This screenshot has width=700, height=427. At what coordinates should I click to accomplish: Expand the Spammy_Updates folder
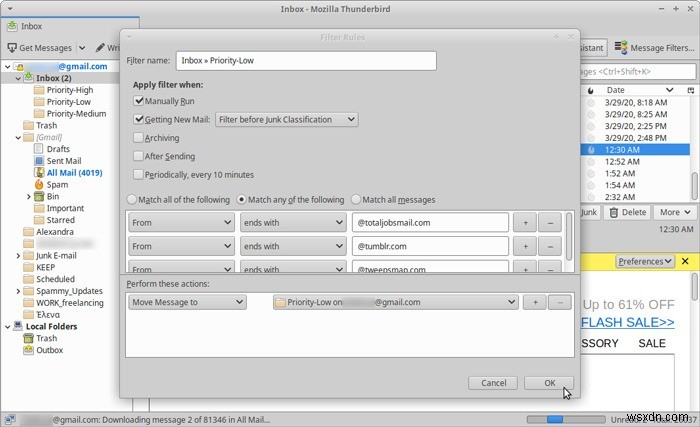pos(18,291)
